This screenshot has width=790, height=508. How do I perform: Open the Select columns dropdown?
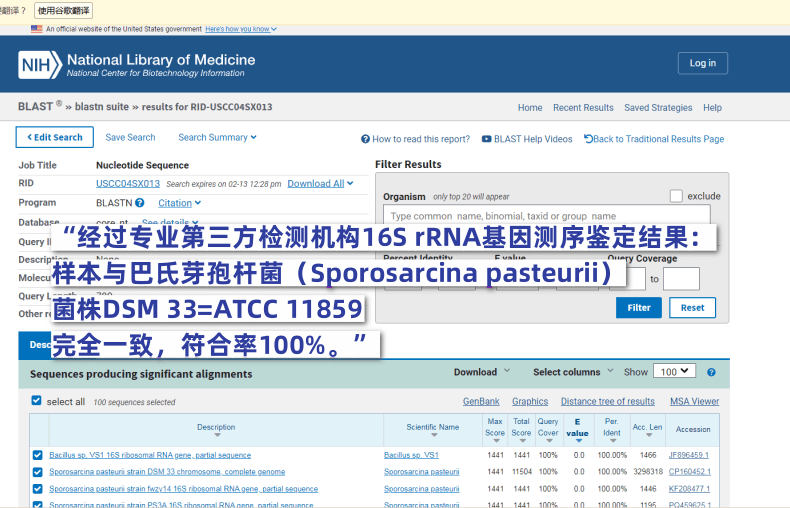click(x=573, y=372)
